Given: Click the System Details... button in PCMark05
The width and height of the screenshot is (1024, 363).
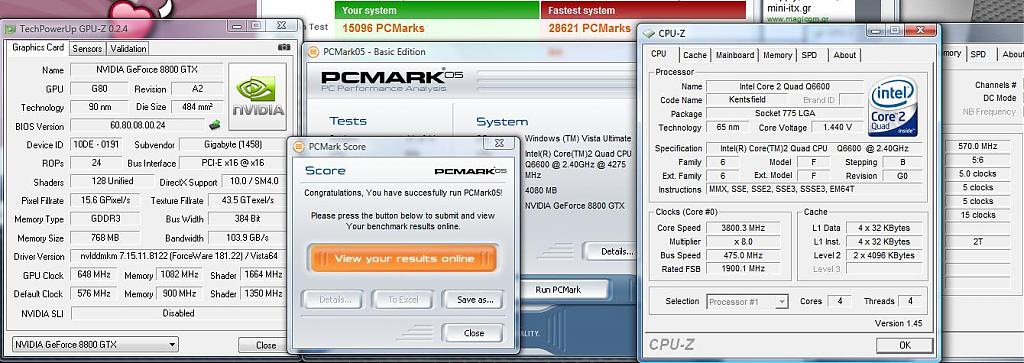Looking at the screenshot, I should point(611,251).
